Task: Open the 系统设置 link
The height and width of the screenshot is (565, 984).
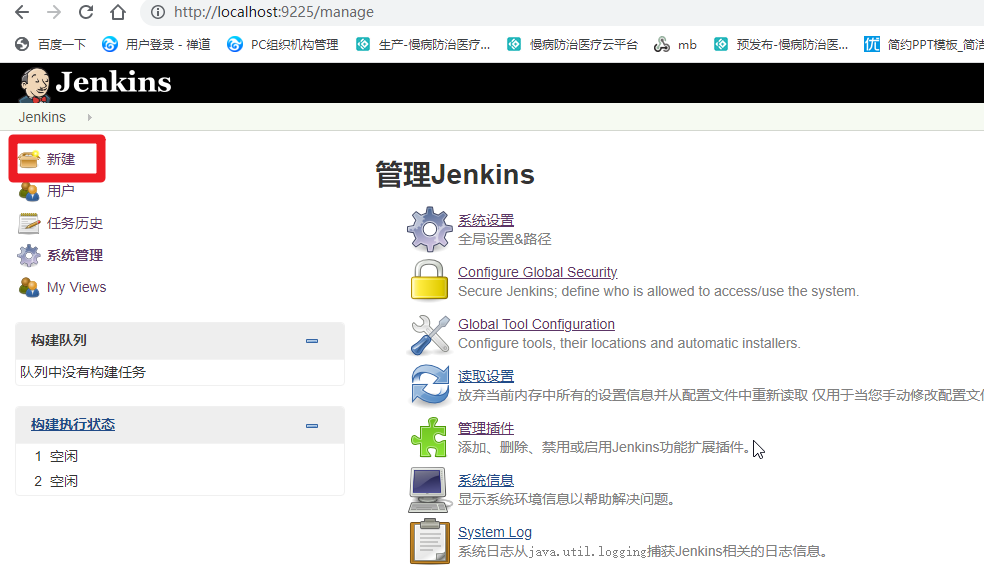Action: (486, 220)
